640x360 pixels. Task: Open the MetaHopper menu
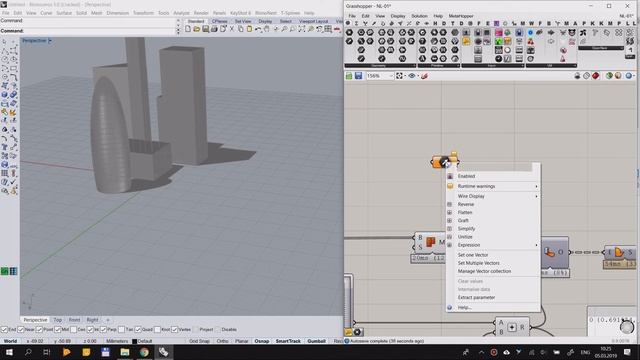[x=461, y=16]
